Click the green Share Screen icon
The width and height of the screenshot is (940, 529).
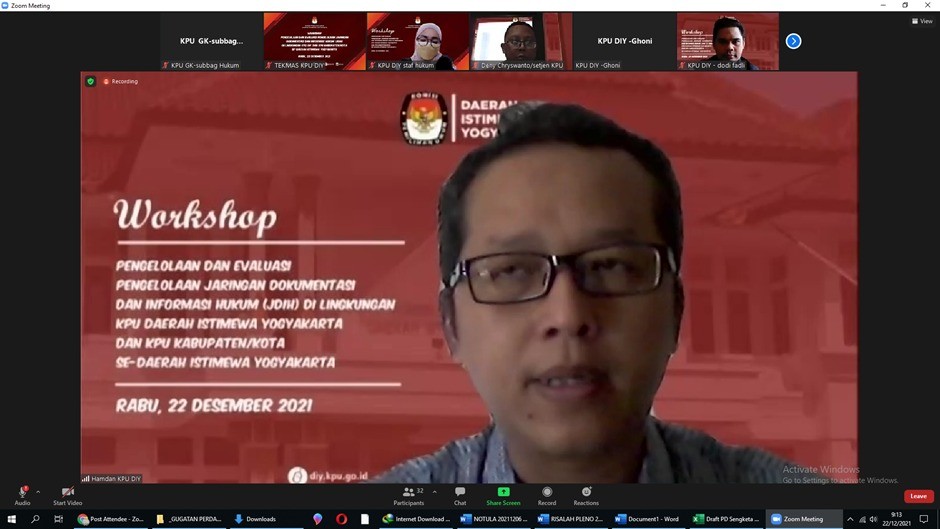point(503,492)
